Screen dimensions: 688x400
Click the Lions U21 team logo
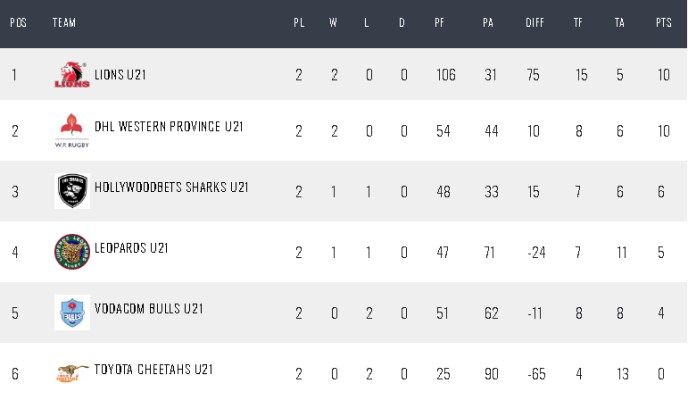(x=71, y=75)
